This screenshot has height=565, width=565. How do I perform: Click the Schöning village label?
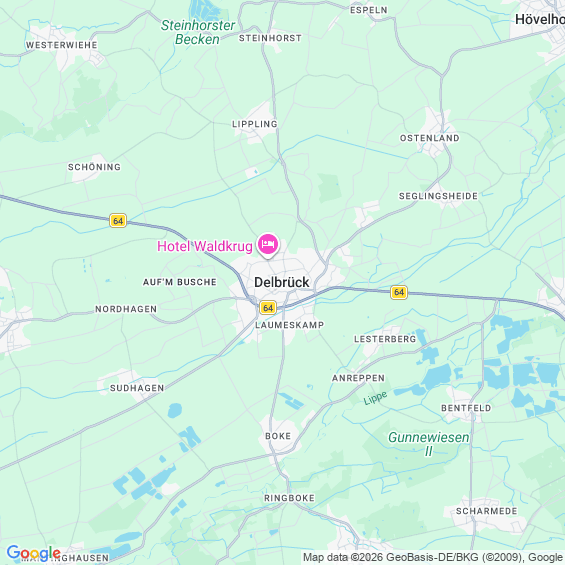tap(94, 167)
